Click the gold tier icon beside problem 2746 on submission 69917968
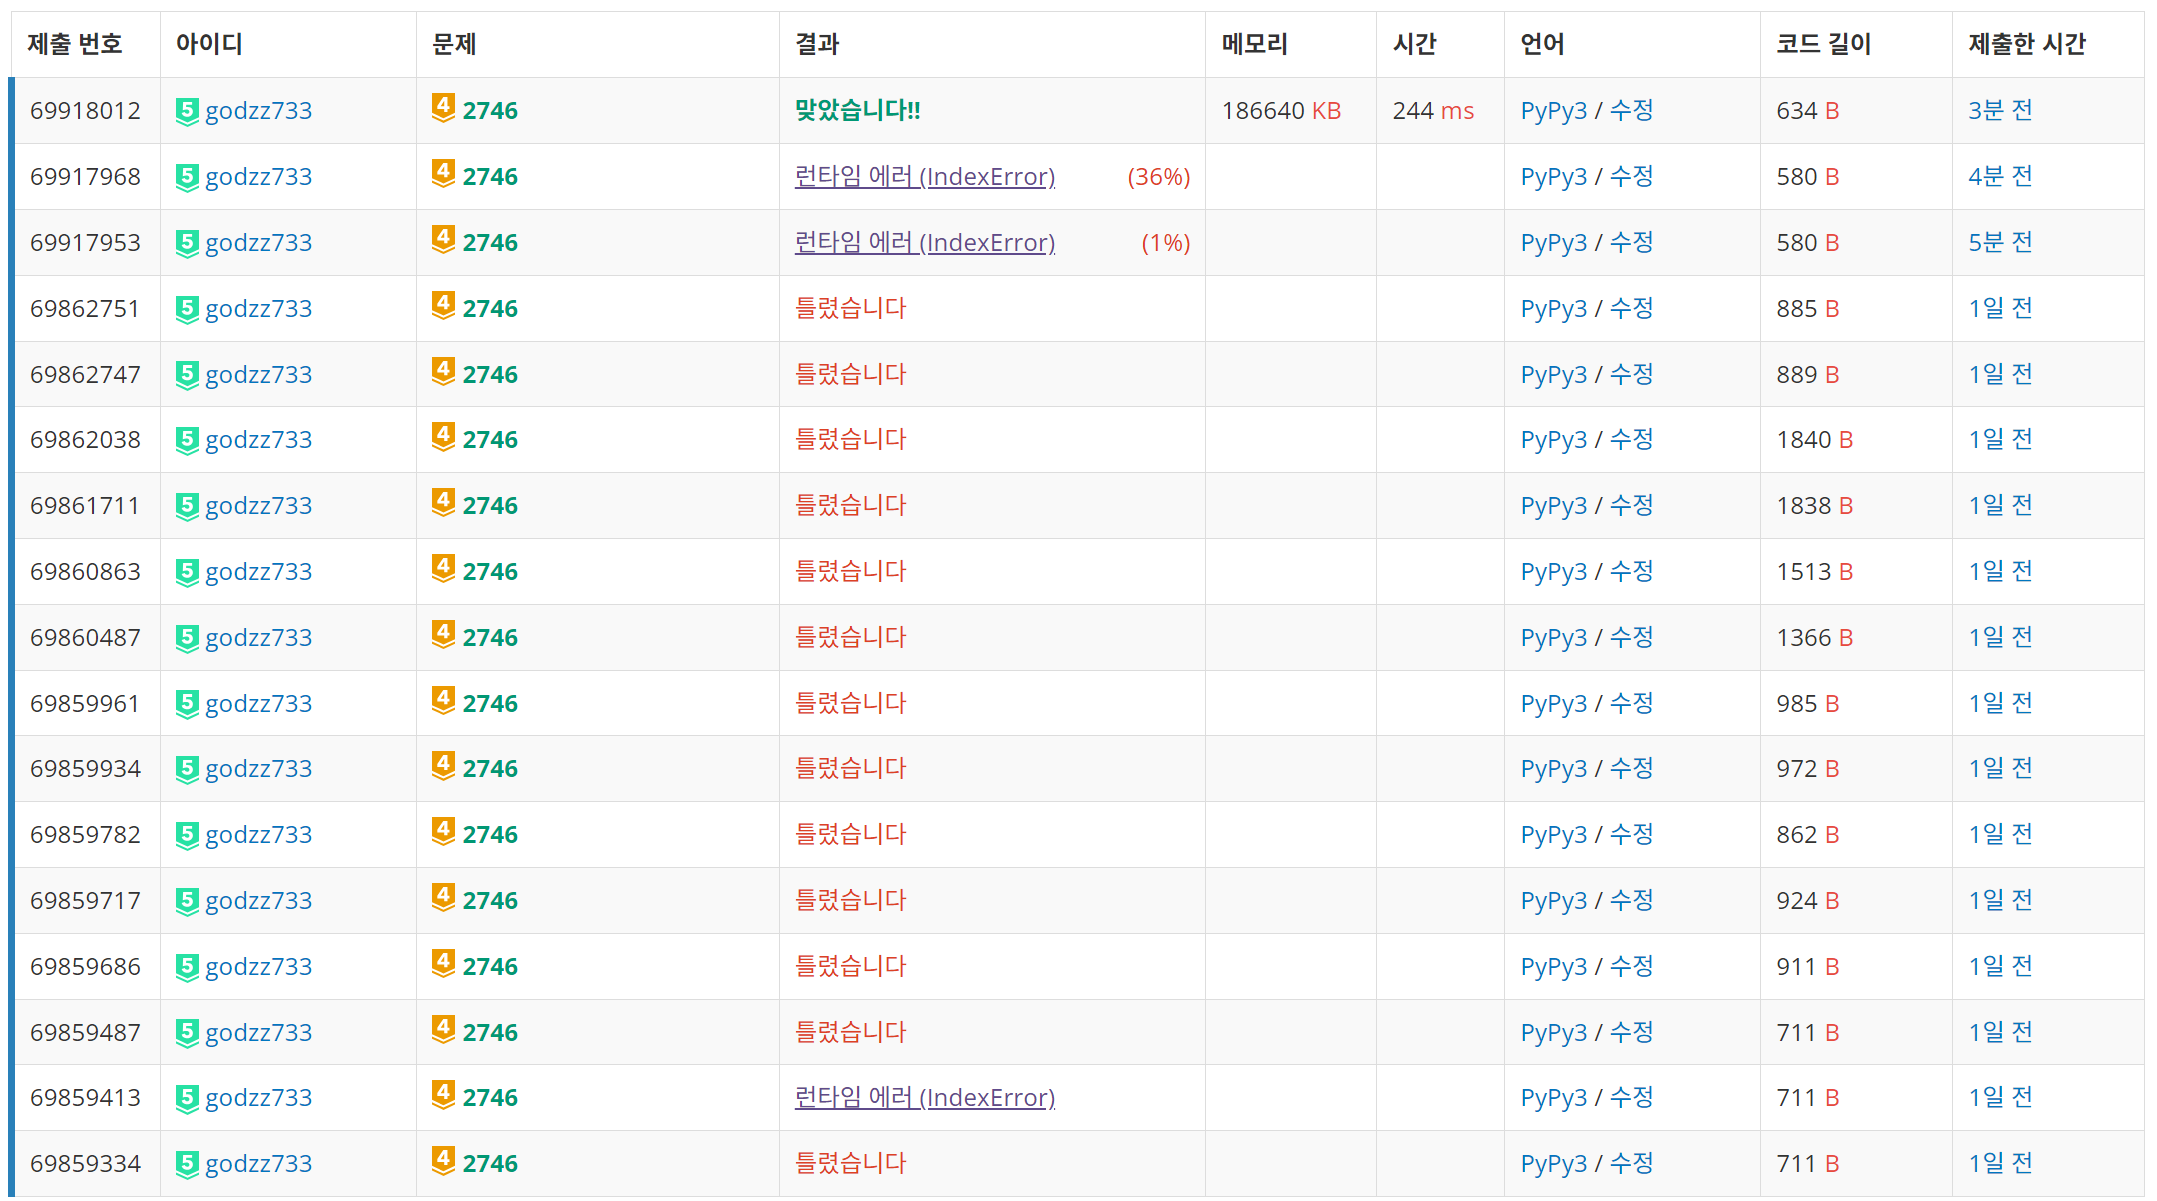2157x1201 pixels. pyautogui.click(x=443, y=174)
